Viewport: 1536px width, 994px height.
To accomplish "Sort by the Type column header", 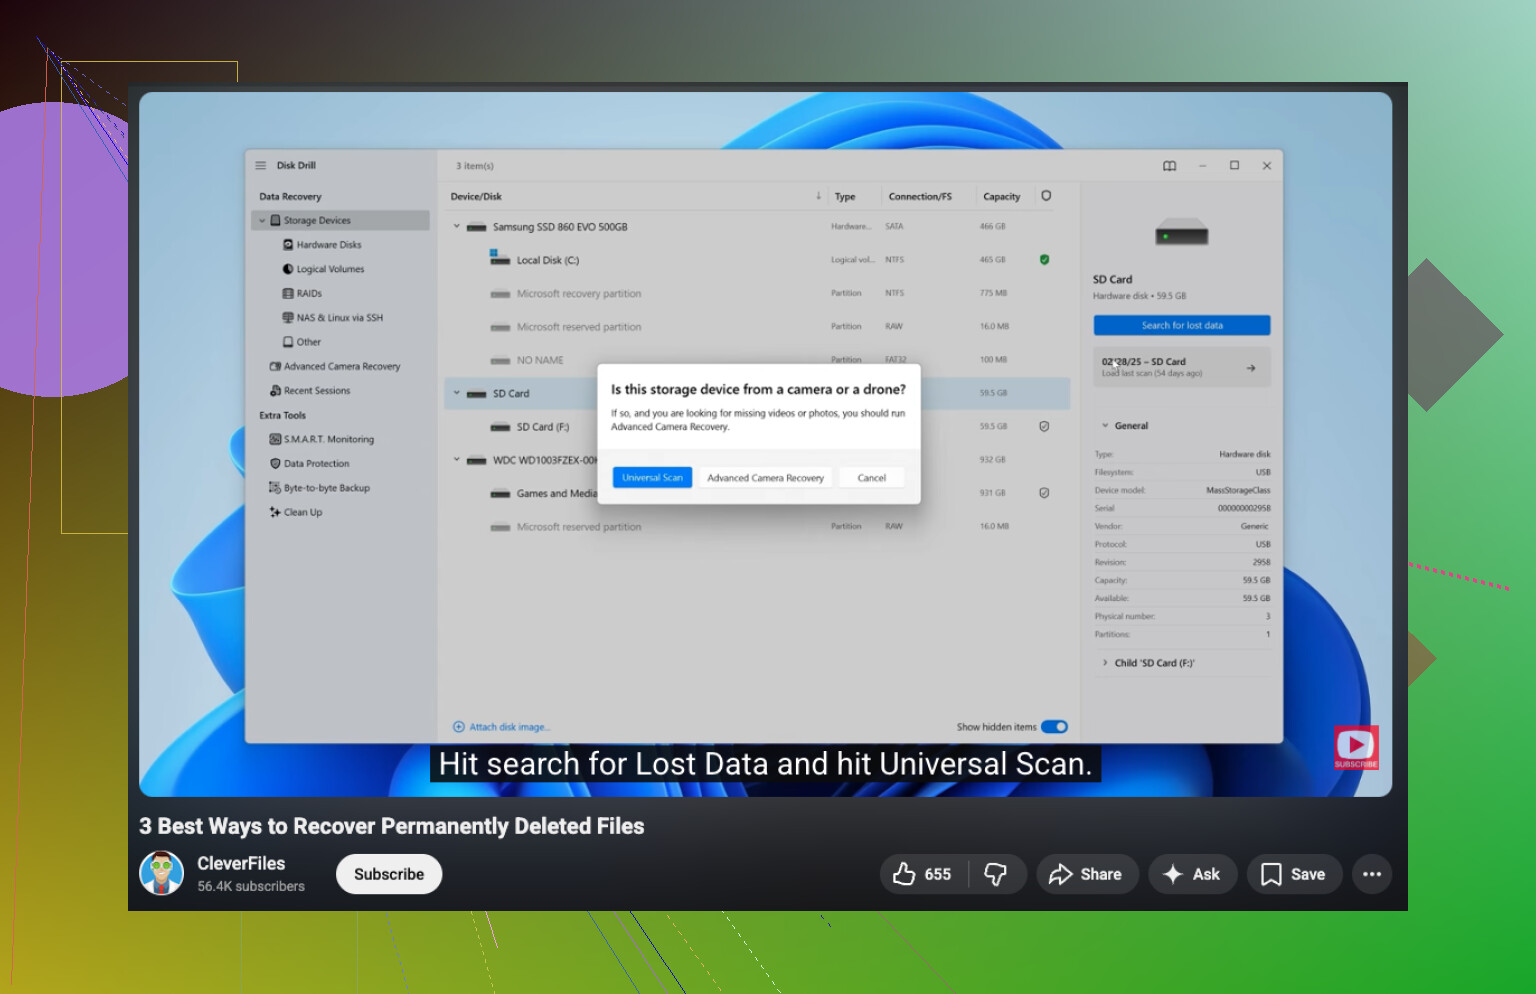I will [845, 197].
